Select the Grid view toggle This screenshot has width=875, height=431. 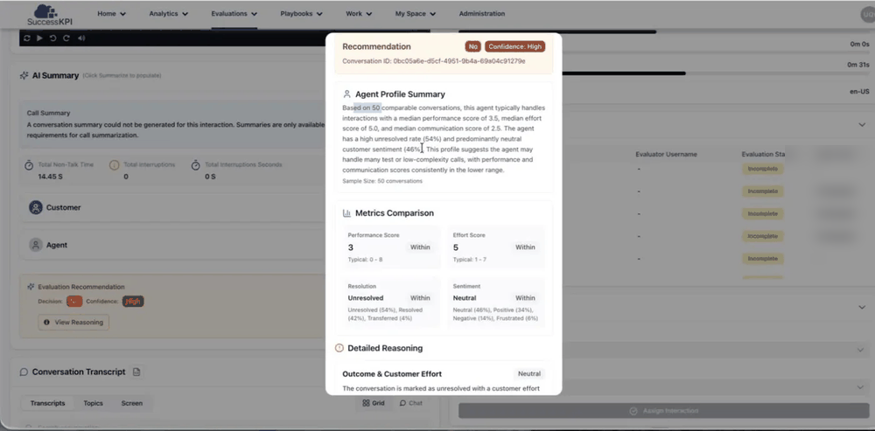[373, 403]
